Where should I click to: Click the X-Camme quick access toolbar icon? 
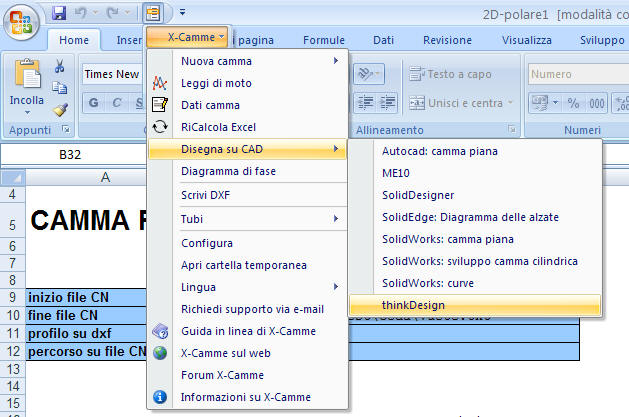pos(153,13)
